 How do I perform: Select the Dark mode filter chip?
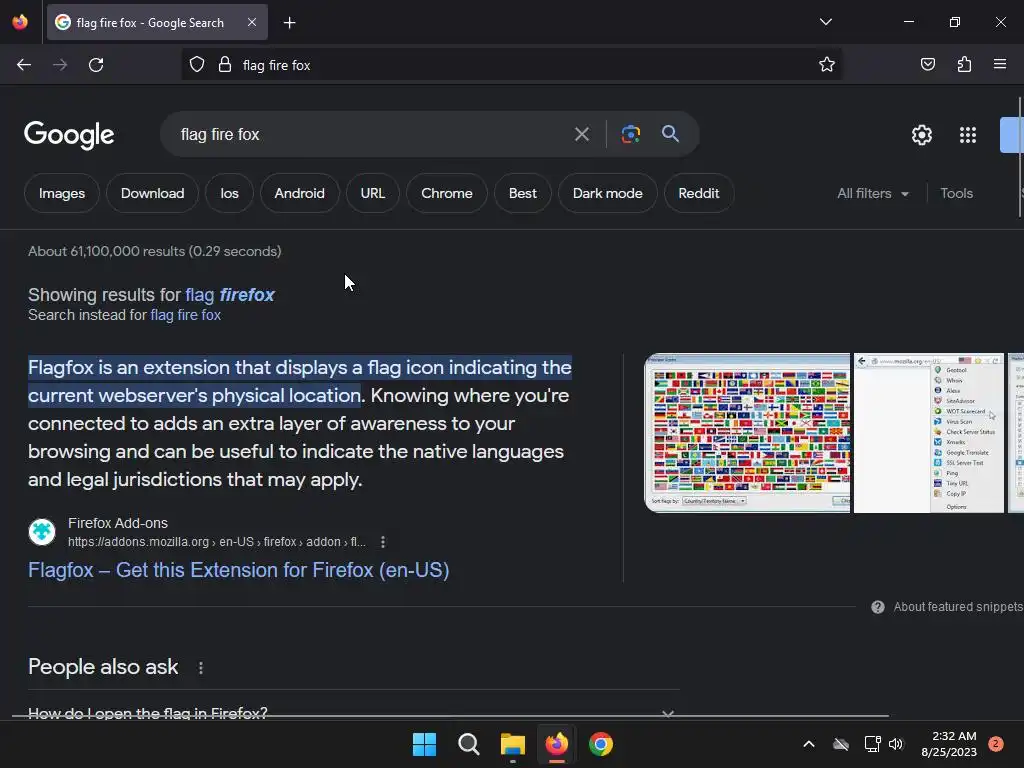pos(607,193)
